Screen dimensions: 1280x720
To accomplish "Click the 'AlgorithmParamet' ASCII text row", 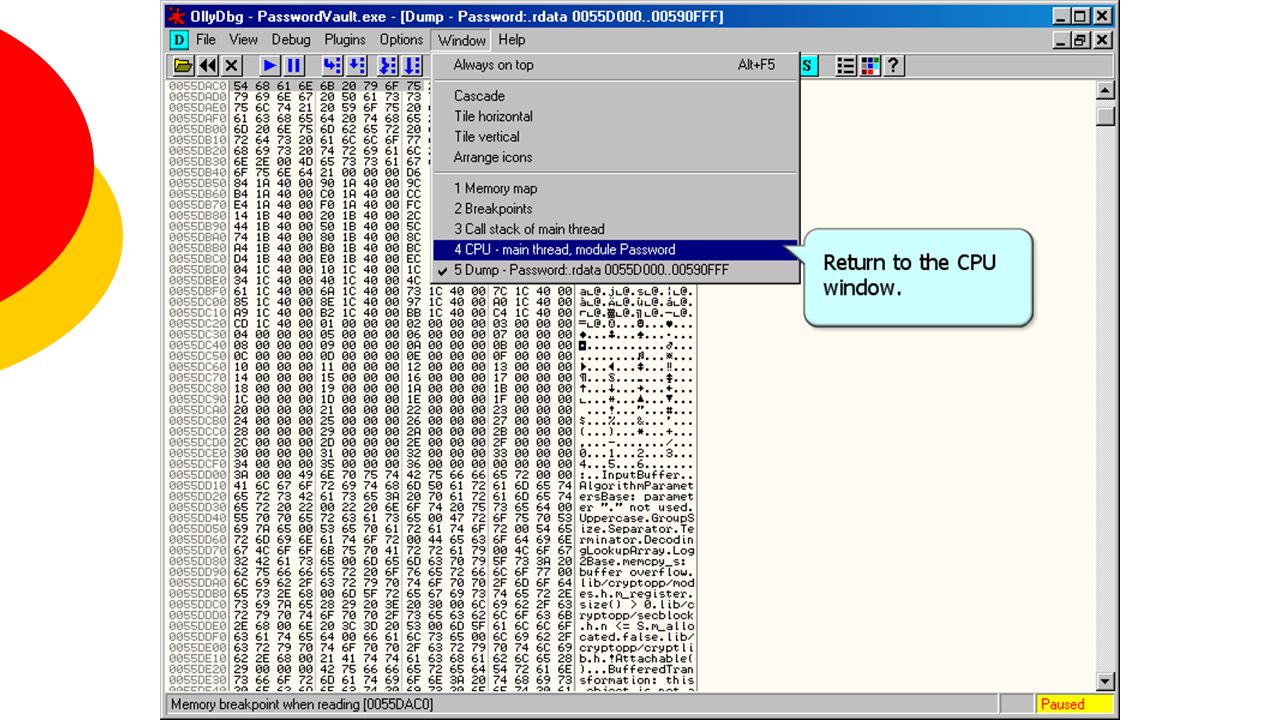I will (636, 485).
